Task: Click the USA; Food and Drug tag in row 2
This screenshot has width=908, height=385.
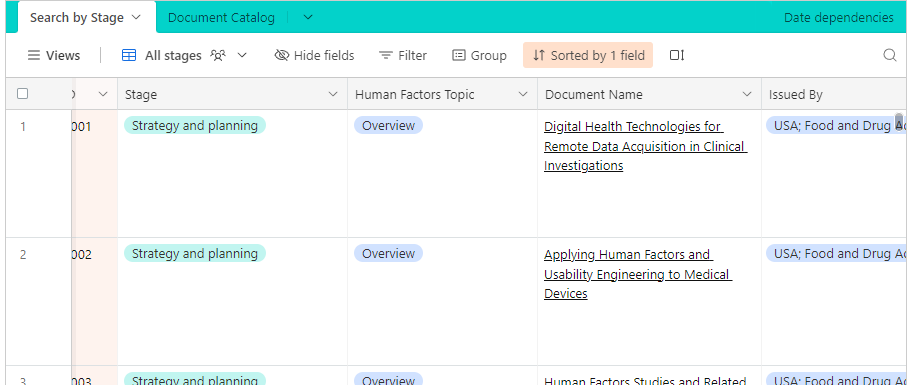Action: [x=836, y=254]
